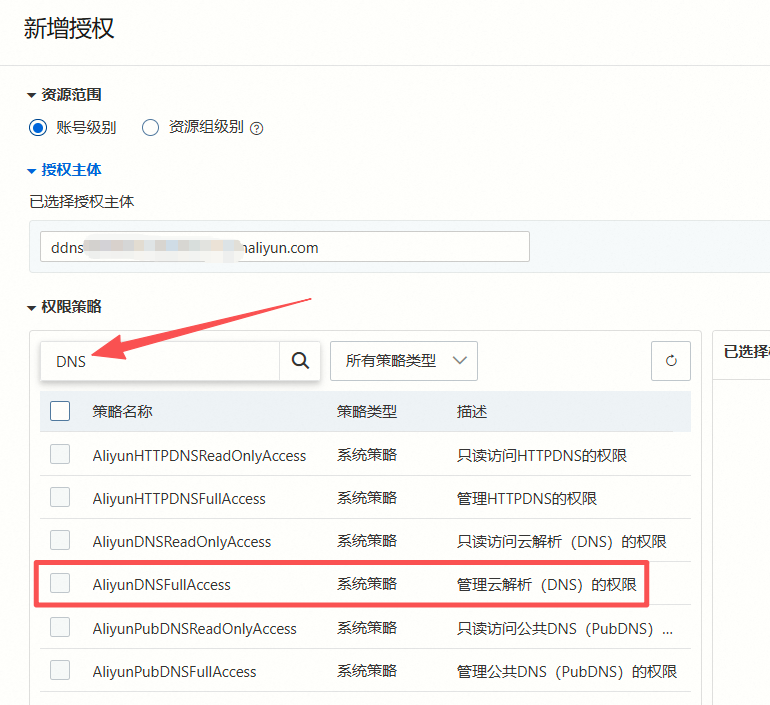The width and height of the screenshot is (770, 705).
Task: Tick the select-all checkbox in table header
Action: tap(60, 411)
